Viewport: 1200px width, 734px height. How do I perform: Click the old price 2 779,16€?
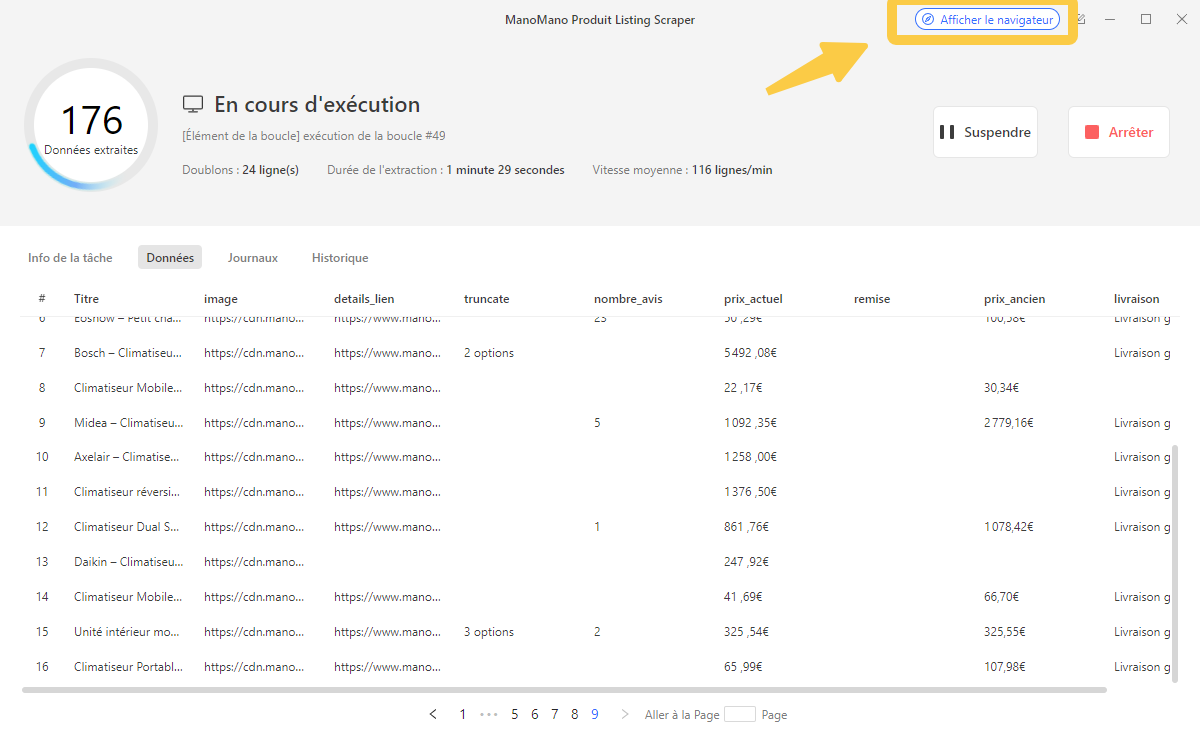coord(1009,423)
